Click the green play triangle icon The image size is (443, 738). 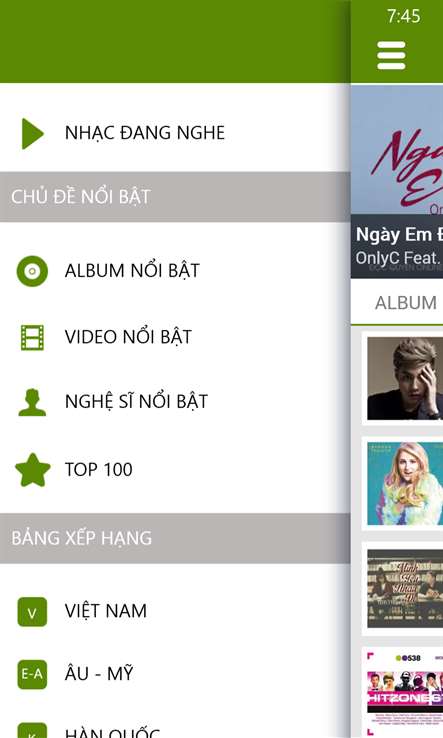(x=32, y=134)
